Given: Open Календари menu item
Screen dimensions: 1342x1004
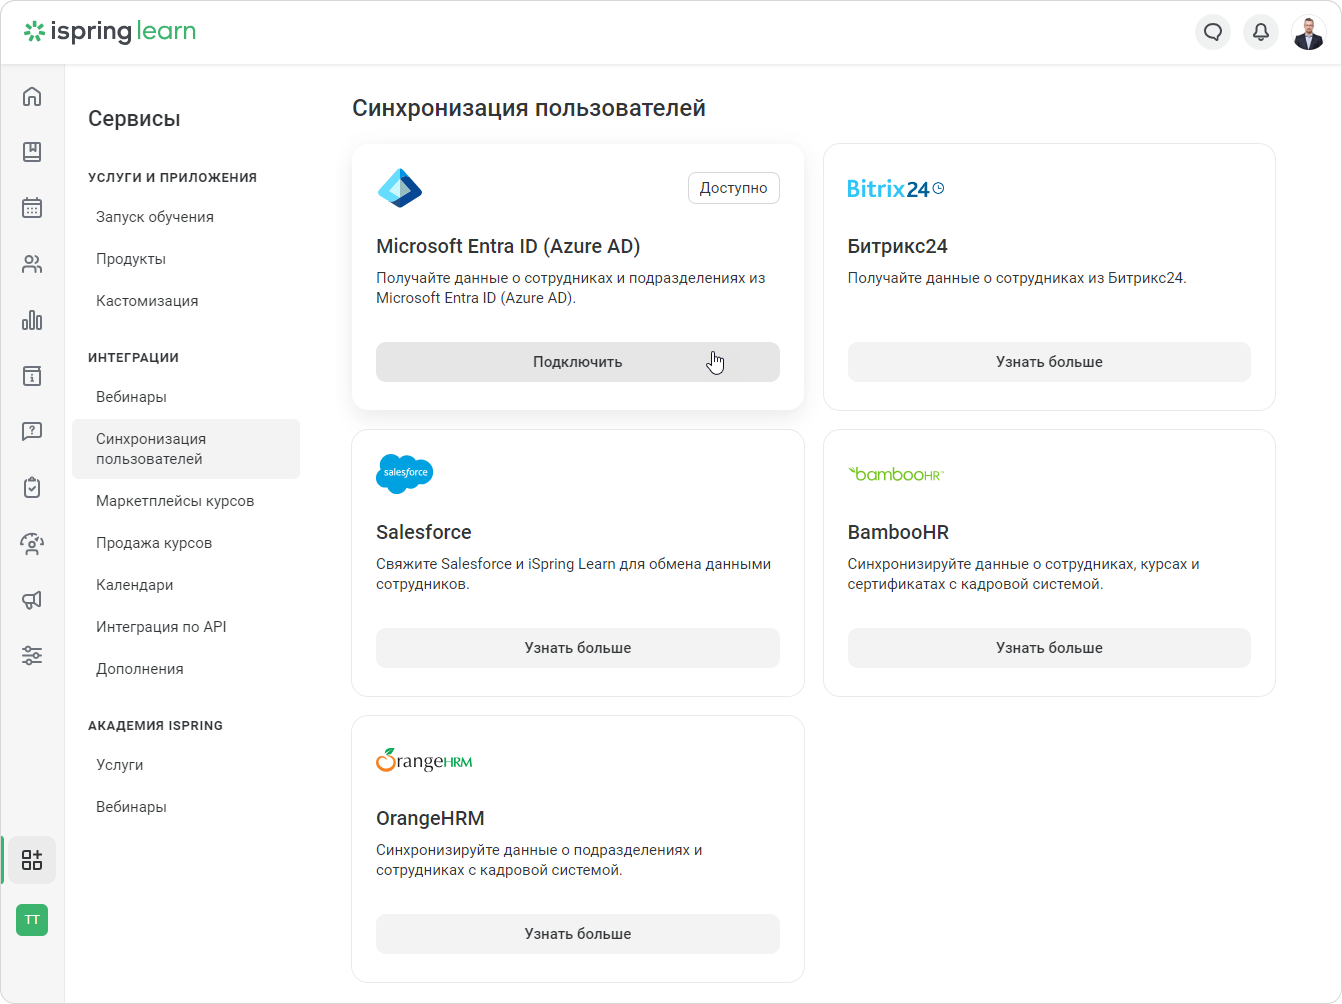Looking at the screenshot, I should (135, 585).
